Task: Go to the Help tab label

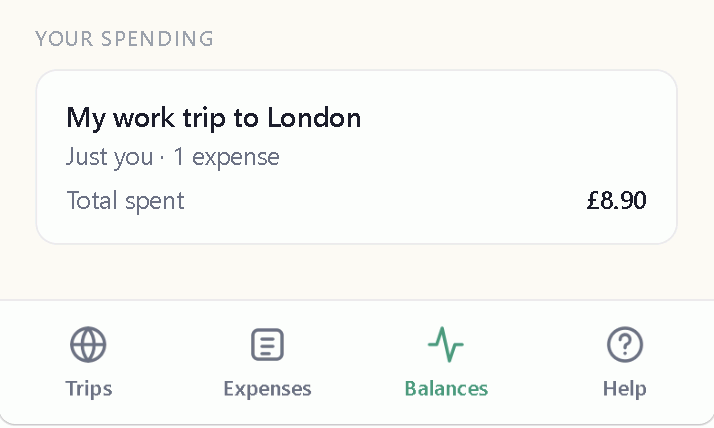Action: 625,389
